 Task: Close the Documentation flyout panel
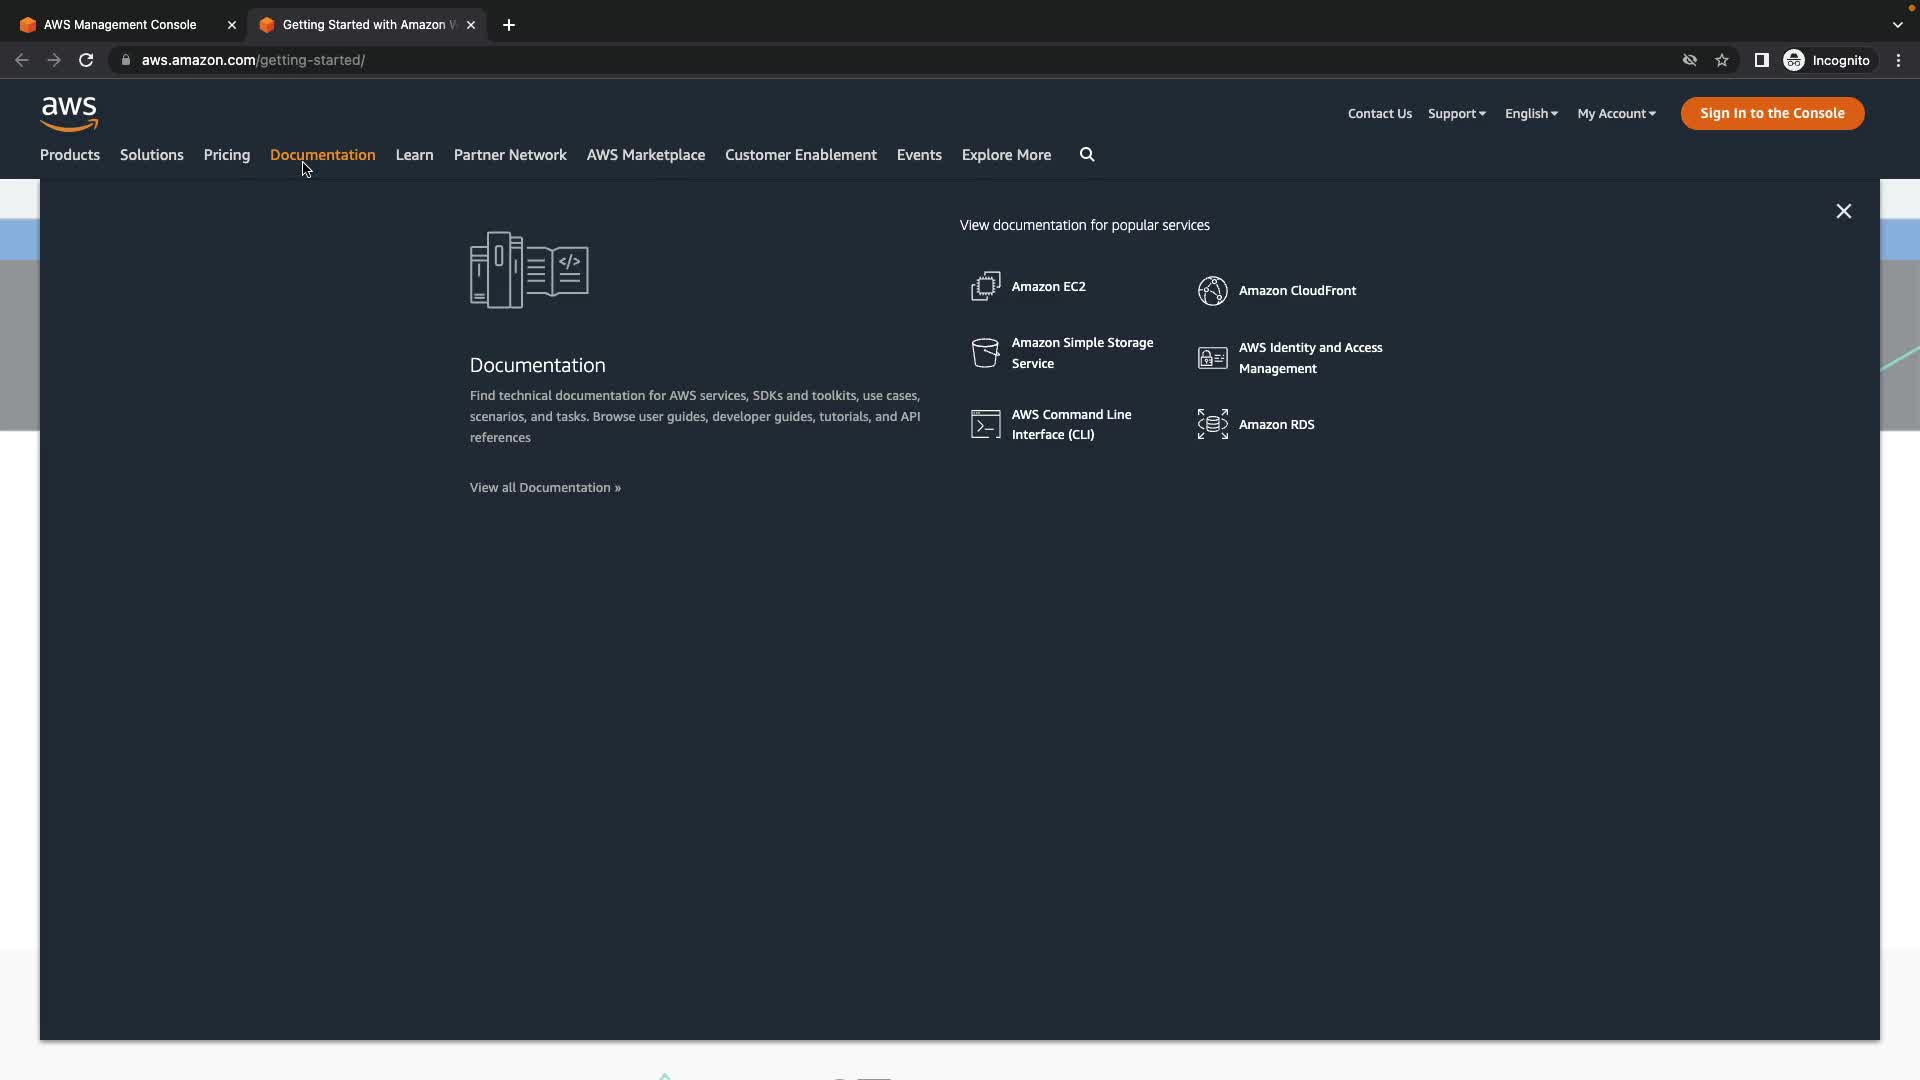point(1843,211)
